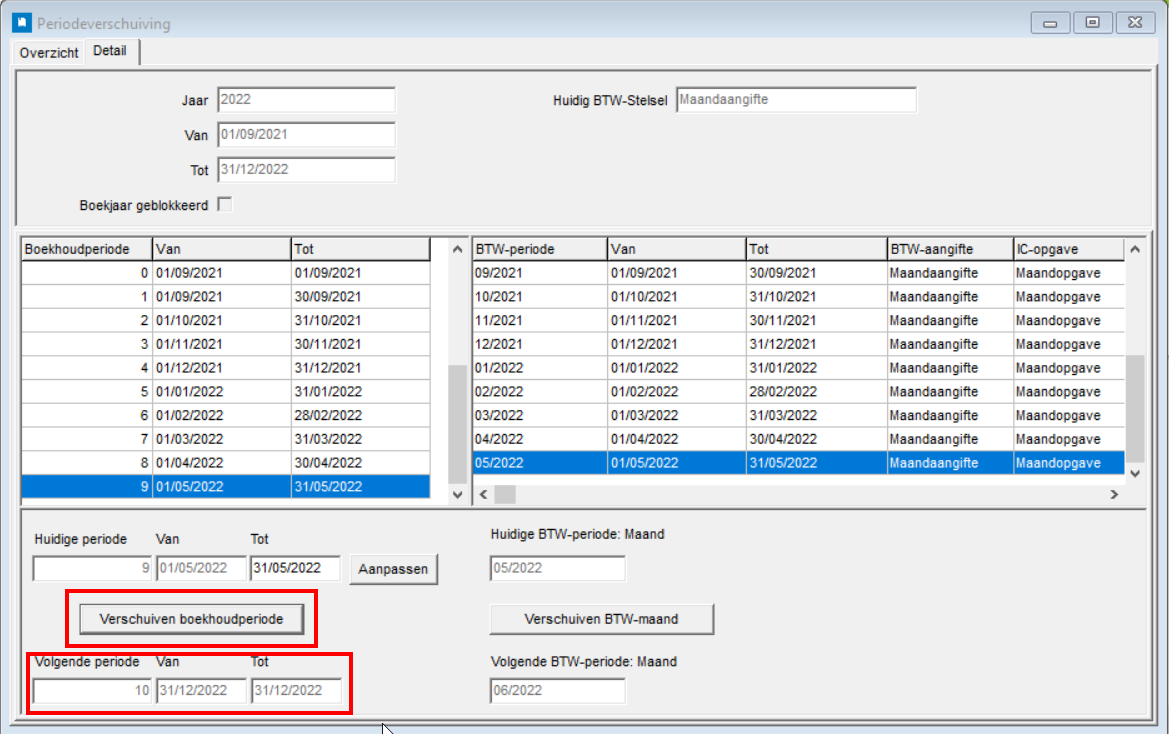1169x734 pixels.
Task: Click the Periodeverschuiving window title icon
Action: pyautogui.click(x=20, y=22)
